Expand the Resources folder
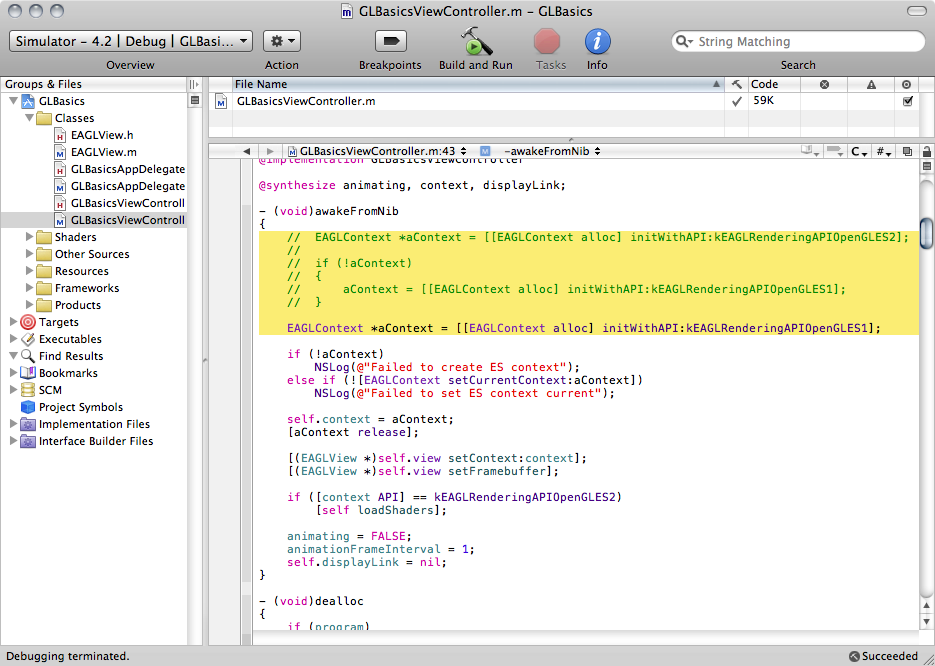The image size is (935, 666). 29,271
